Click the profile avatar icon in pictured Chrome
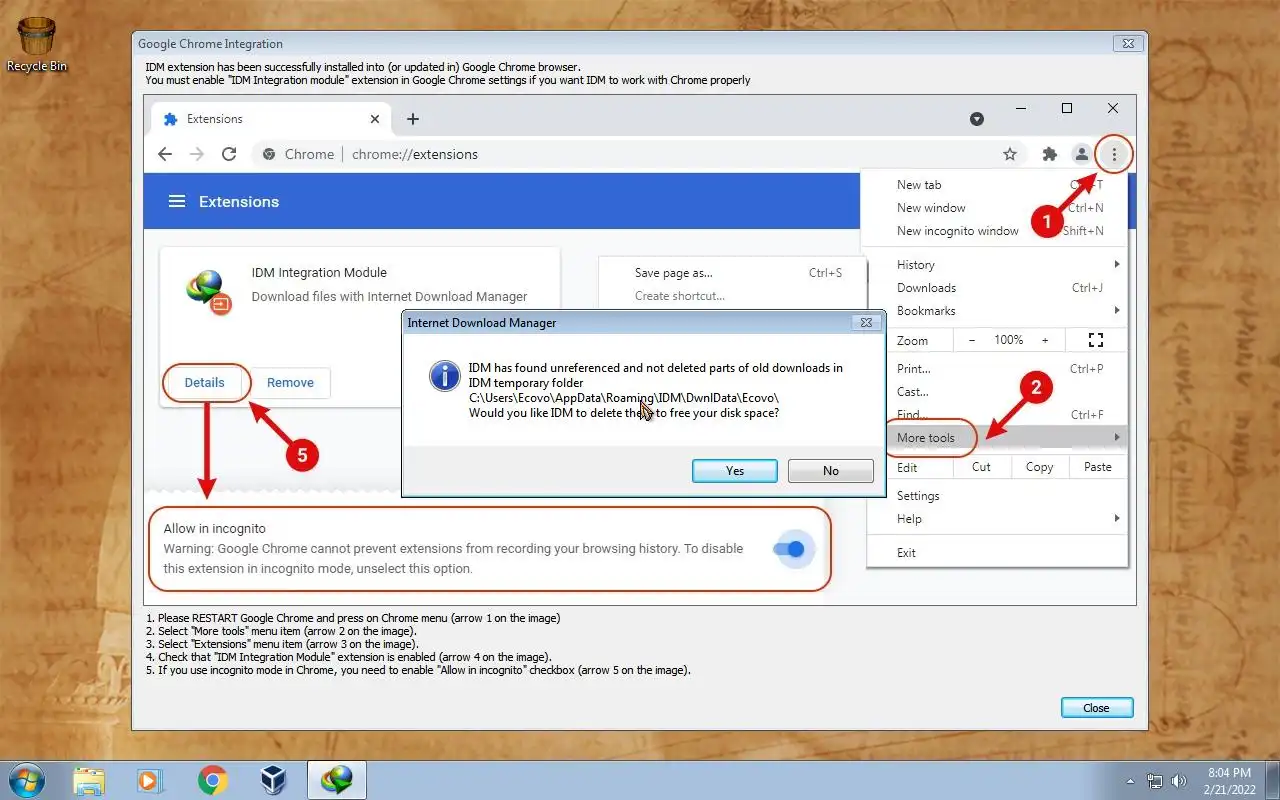This screenshot has width=1280, height=800. (1081, 154)
